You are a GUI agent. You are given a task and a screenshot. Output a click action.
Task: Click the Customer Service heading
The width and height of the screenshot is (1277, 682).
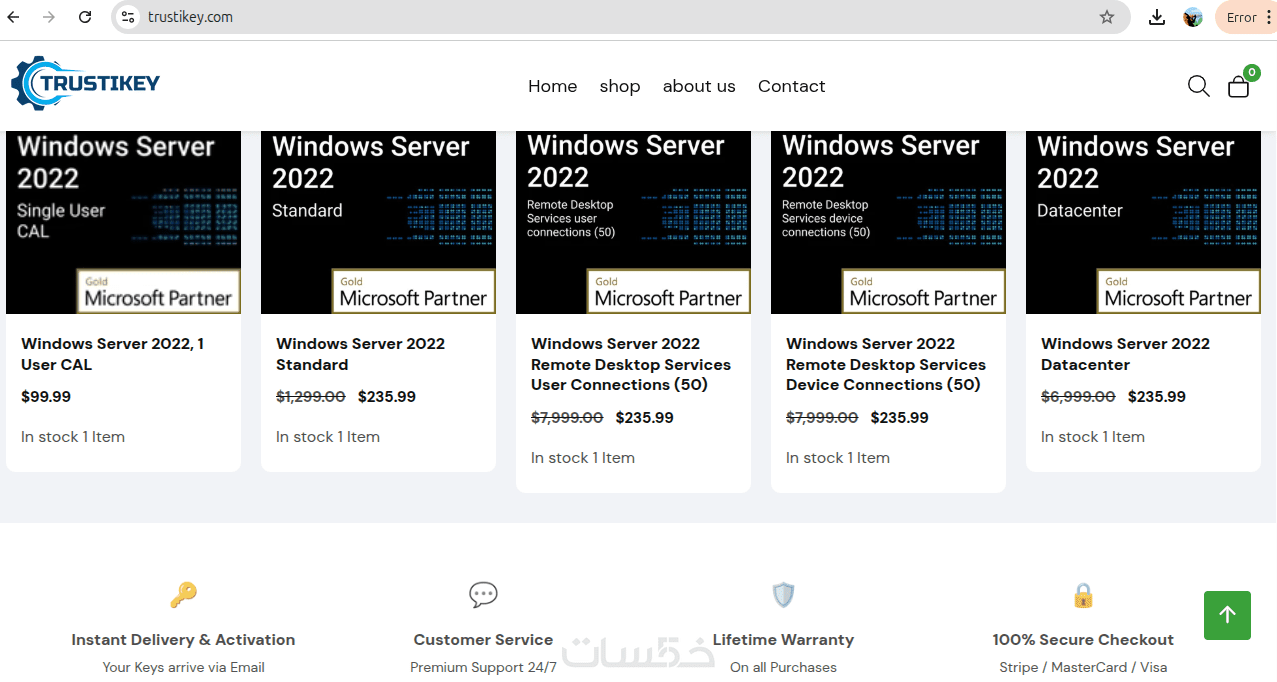click(x=483, y=640)
